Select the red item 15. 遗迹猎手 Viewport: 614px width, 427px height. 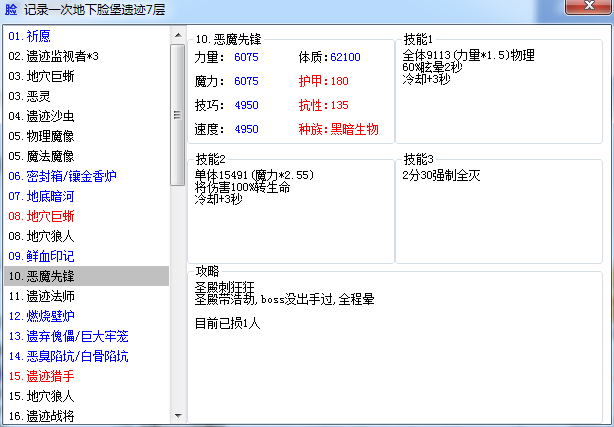(87, 376)
